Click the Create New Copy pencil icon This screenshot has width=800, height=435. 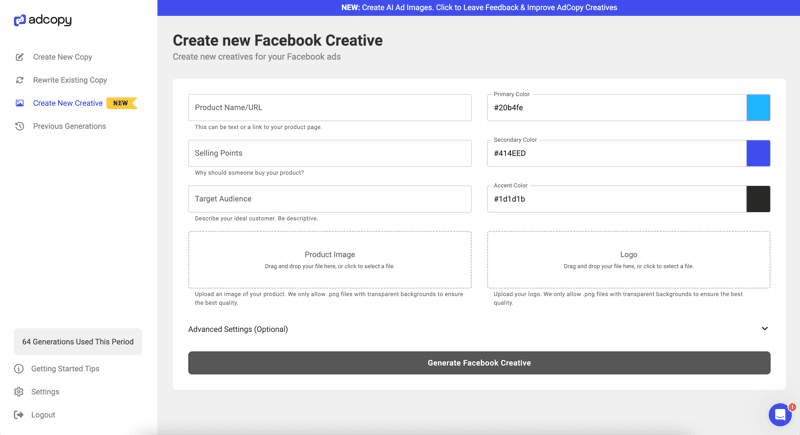coord(19,57)
